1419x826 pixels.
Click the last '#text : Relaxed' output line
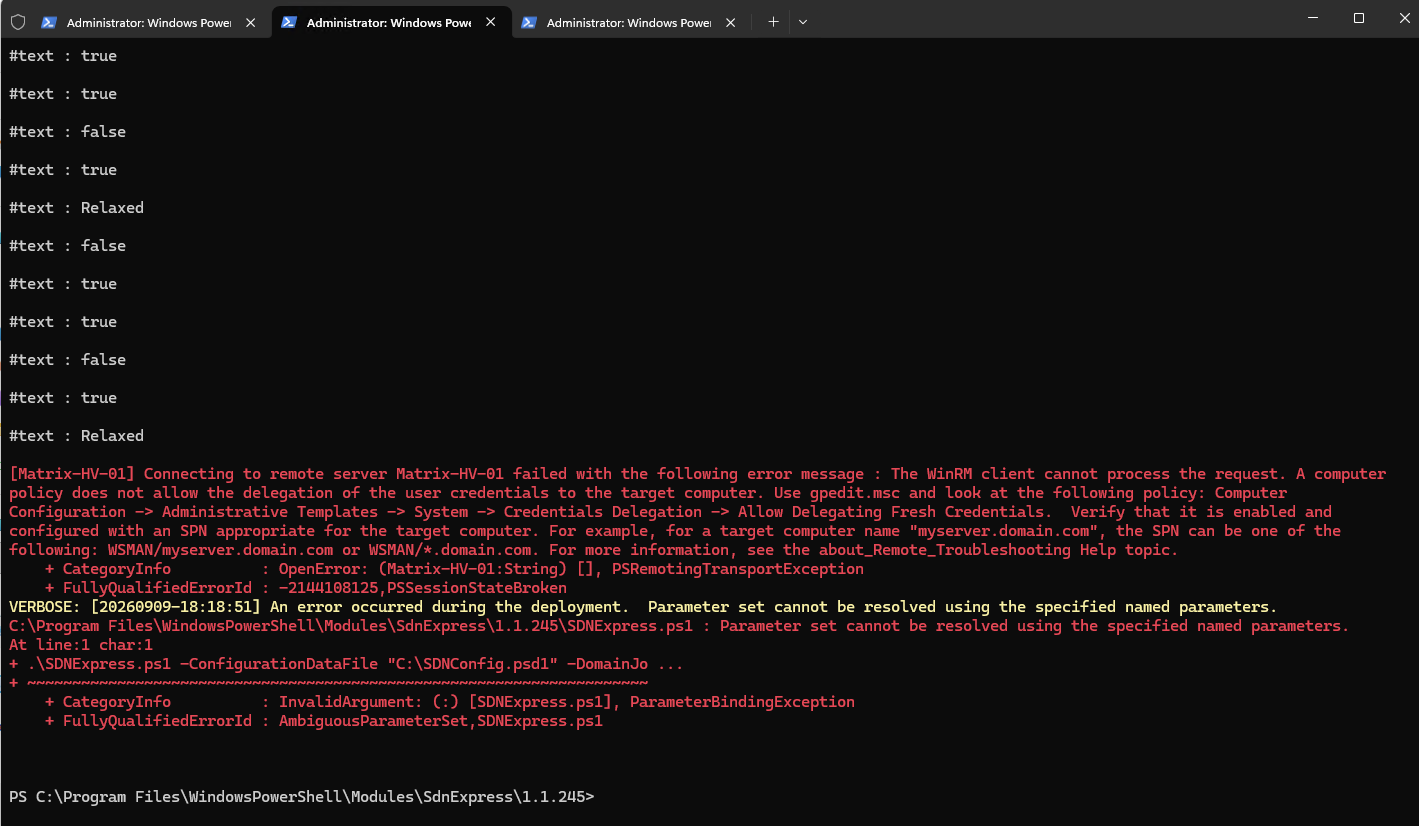pos(76,436)
